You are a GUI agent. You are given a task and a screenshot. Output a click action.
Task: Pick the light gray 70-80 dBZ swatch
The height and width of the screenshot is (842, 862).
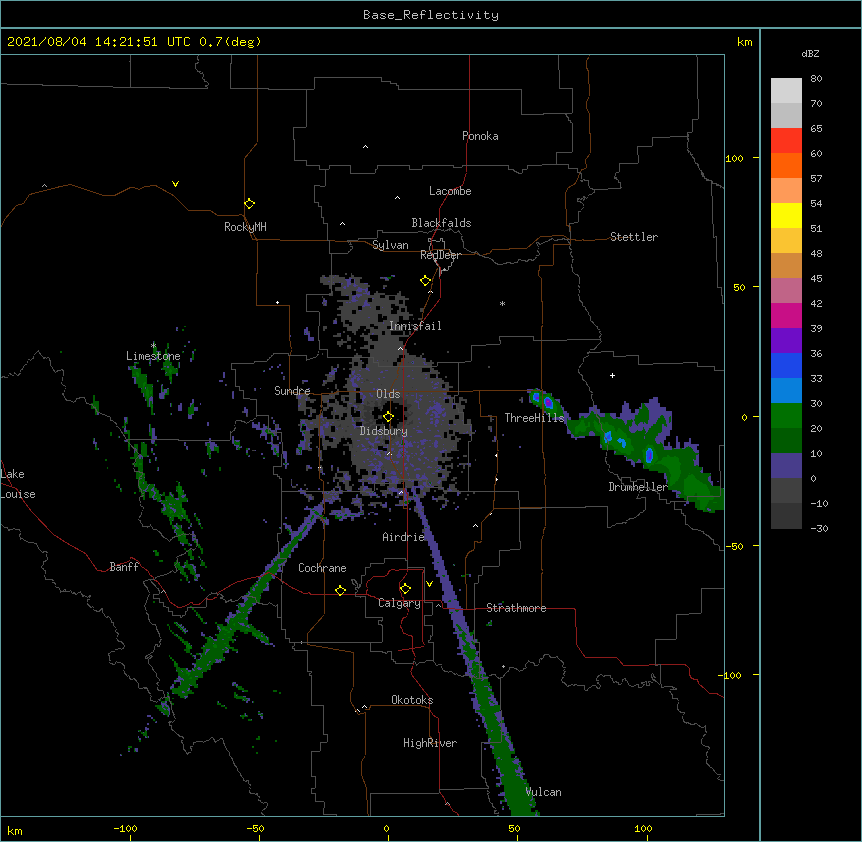tap(786, 91)
